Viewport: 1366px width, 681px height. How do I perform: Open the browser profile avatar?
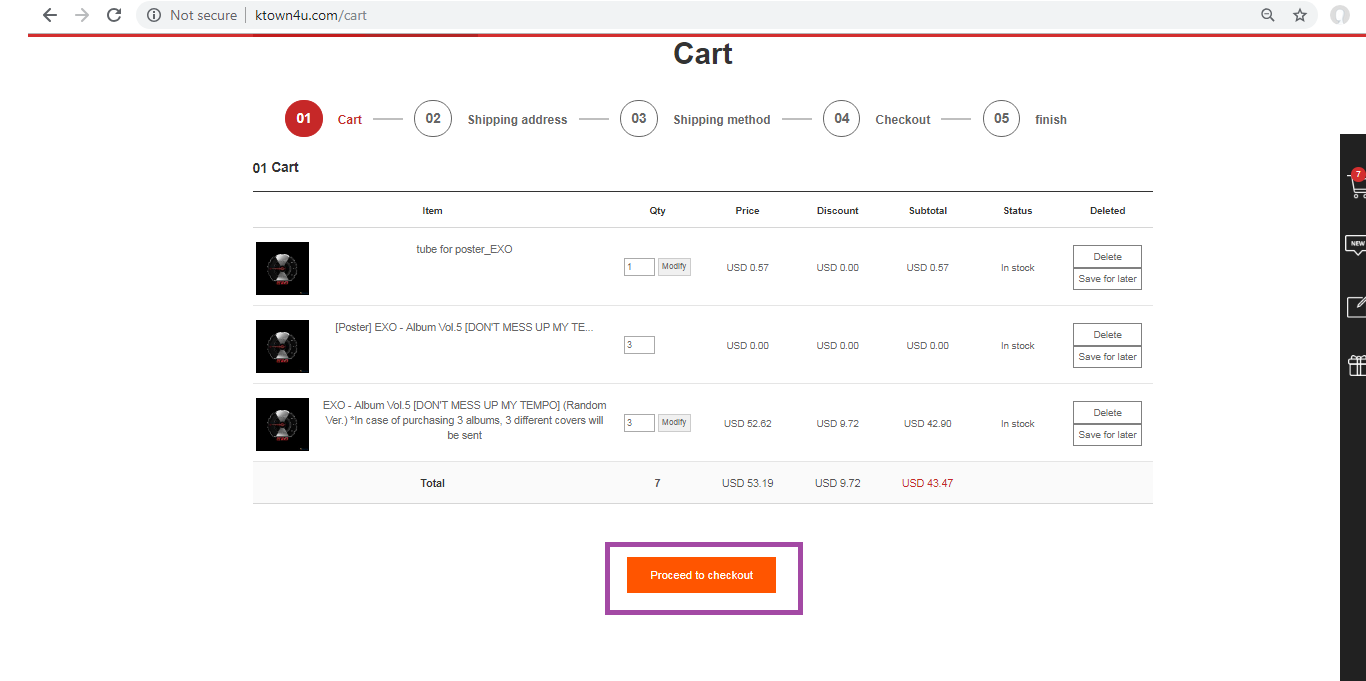1340,15
